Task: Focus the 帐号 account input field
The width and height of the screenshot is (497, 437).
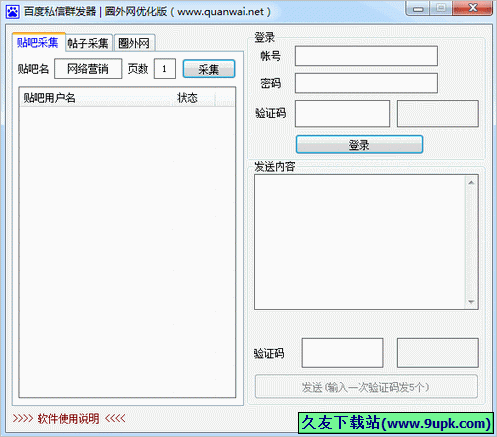Action: pyautogui.click(x=366, y=56)
